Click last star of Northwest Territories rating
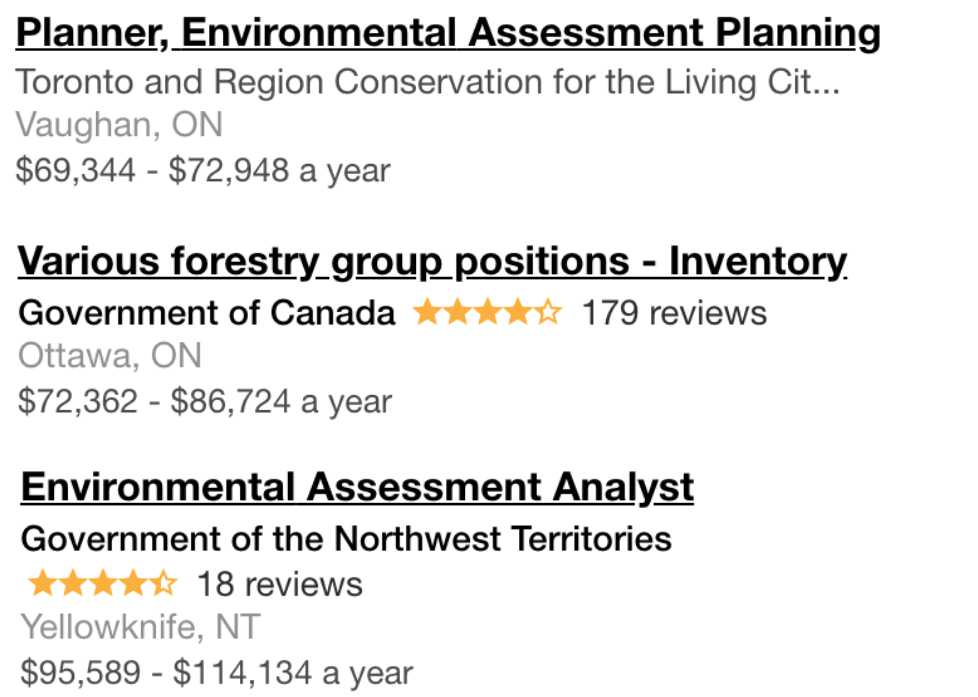This screenshot has width=978, height=697. click(x=163, y=583)
